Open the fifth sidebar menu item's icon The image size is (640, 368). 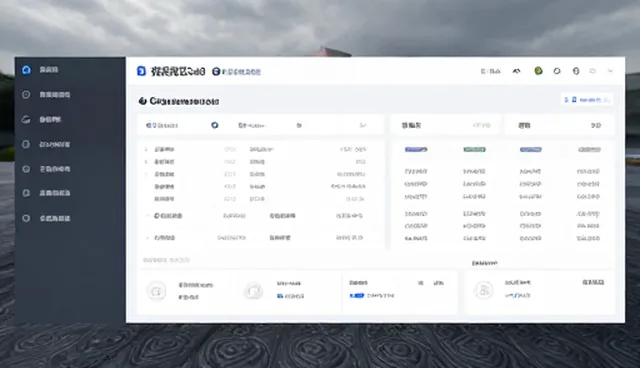26,168
